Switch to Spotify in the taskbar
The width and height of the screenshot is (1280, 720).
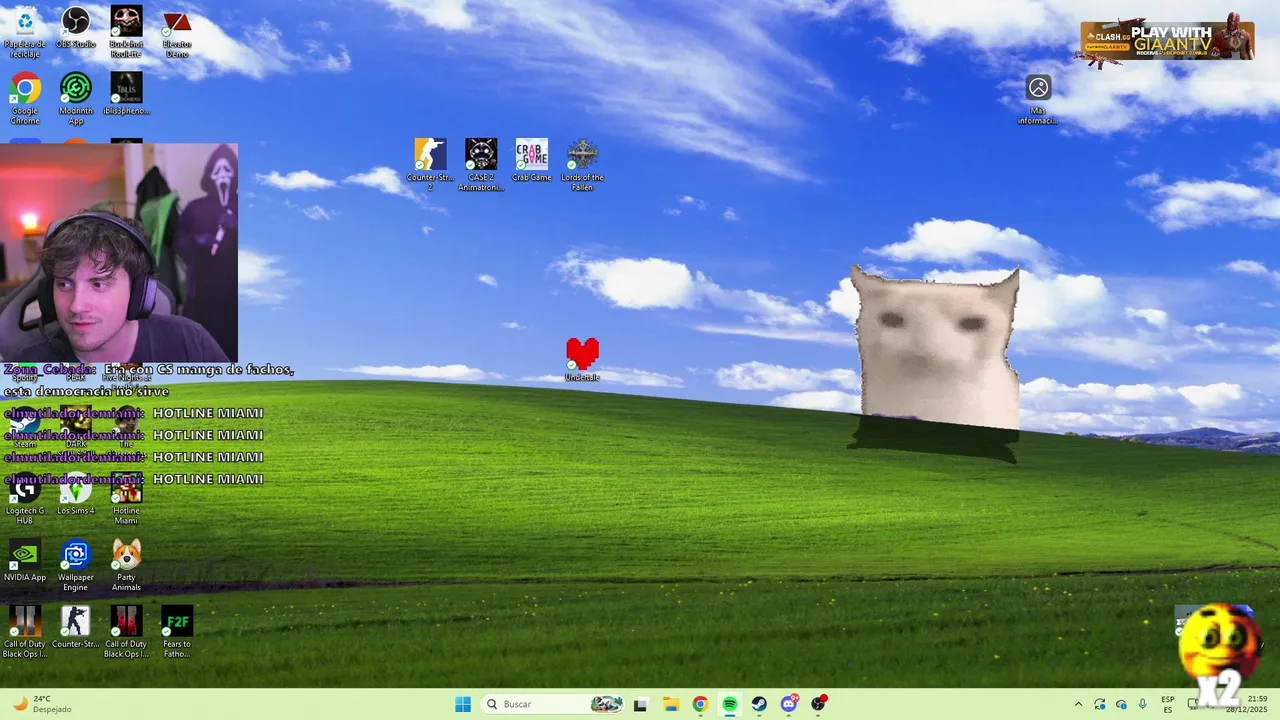[730, 704]
